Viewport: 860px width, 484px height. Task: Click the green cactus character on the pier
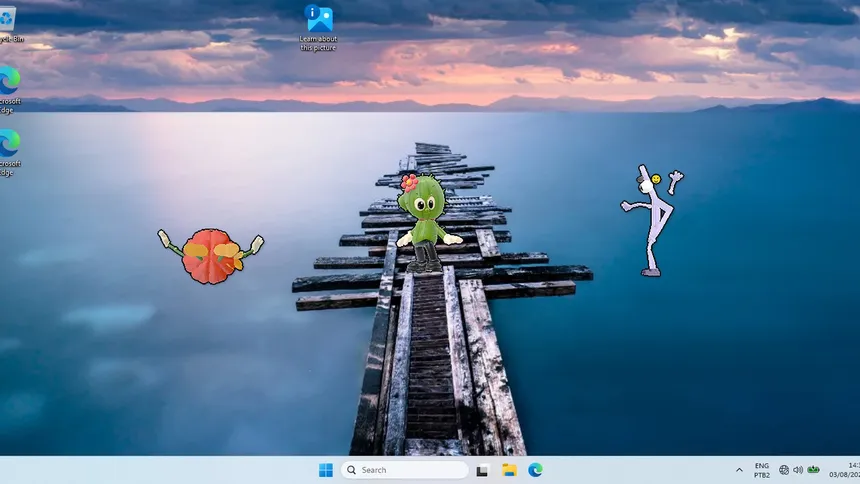(x=427, y=223)
